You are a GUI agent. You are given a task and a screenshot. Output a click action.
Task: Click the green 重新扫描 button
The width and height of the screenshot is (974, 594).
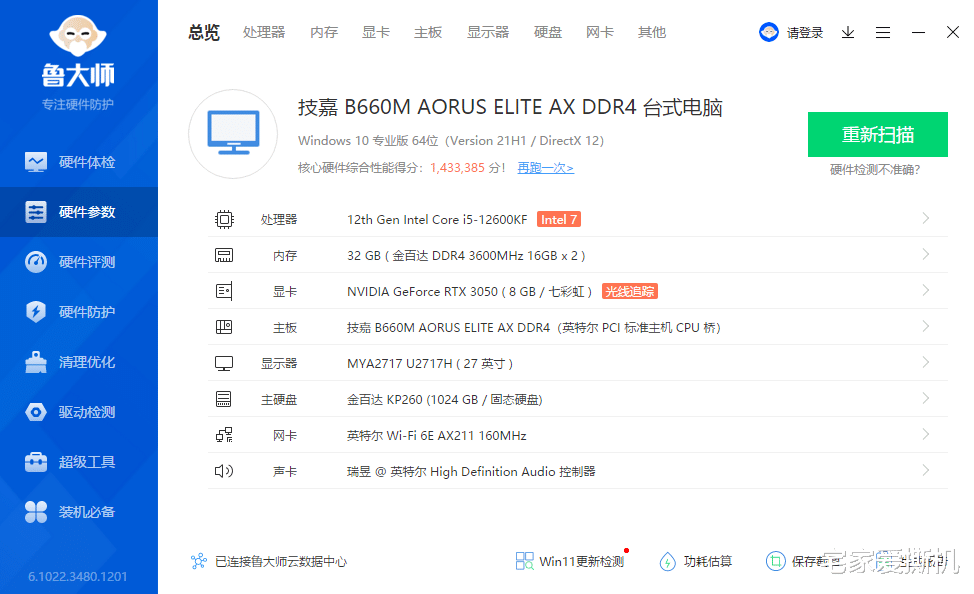877,134
